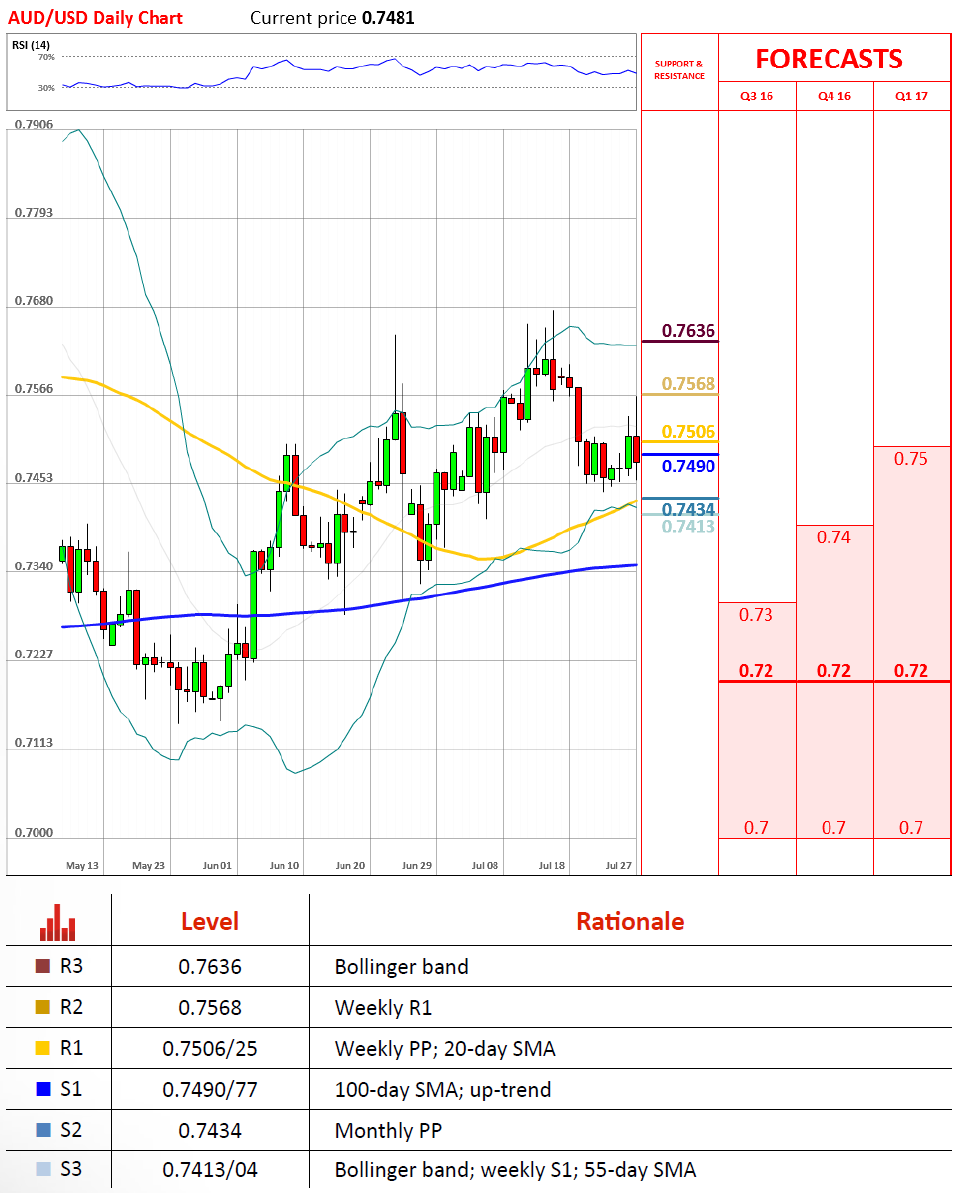Select the S3 light blue color swatch
Viewport: 961px width, 1193px height.
point(43,1169)
